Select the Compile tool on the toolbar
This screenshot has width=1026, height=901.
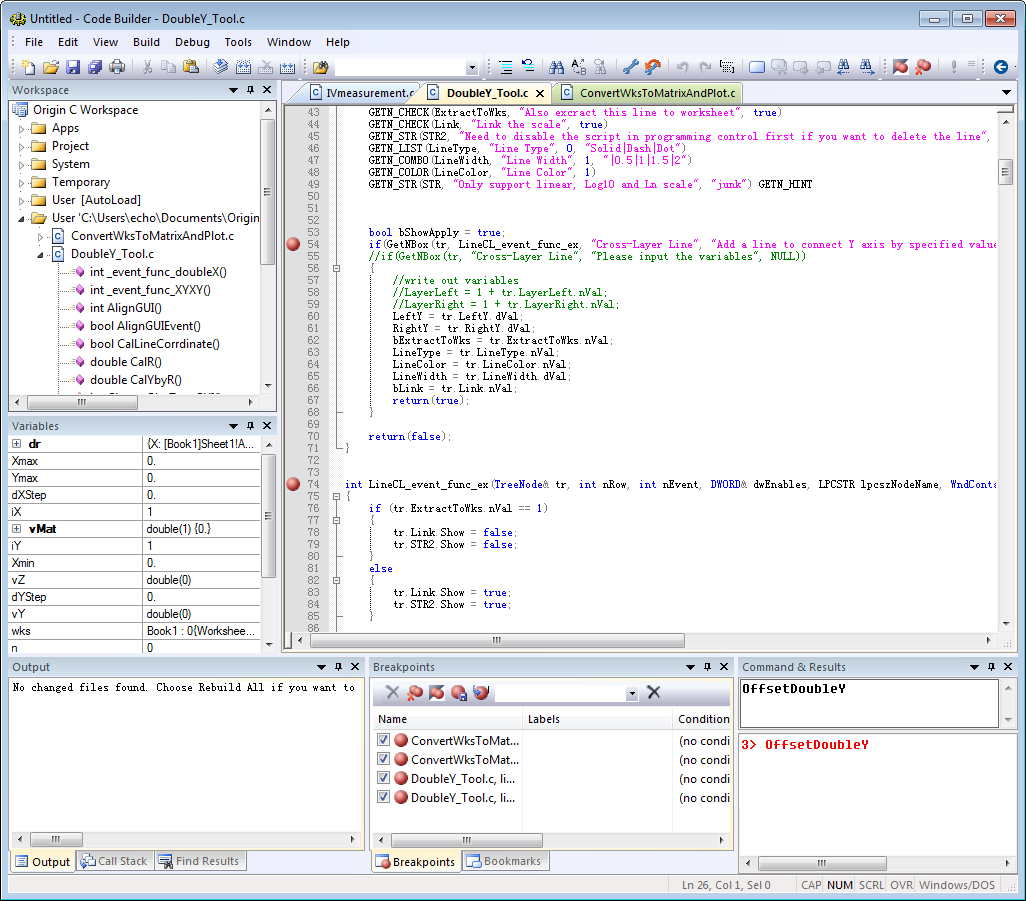(x=219, y=67)
